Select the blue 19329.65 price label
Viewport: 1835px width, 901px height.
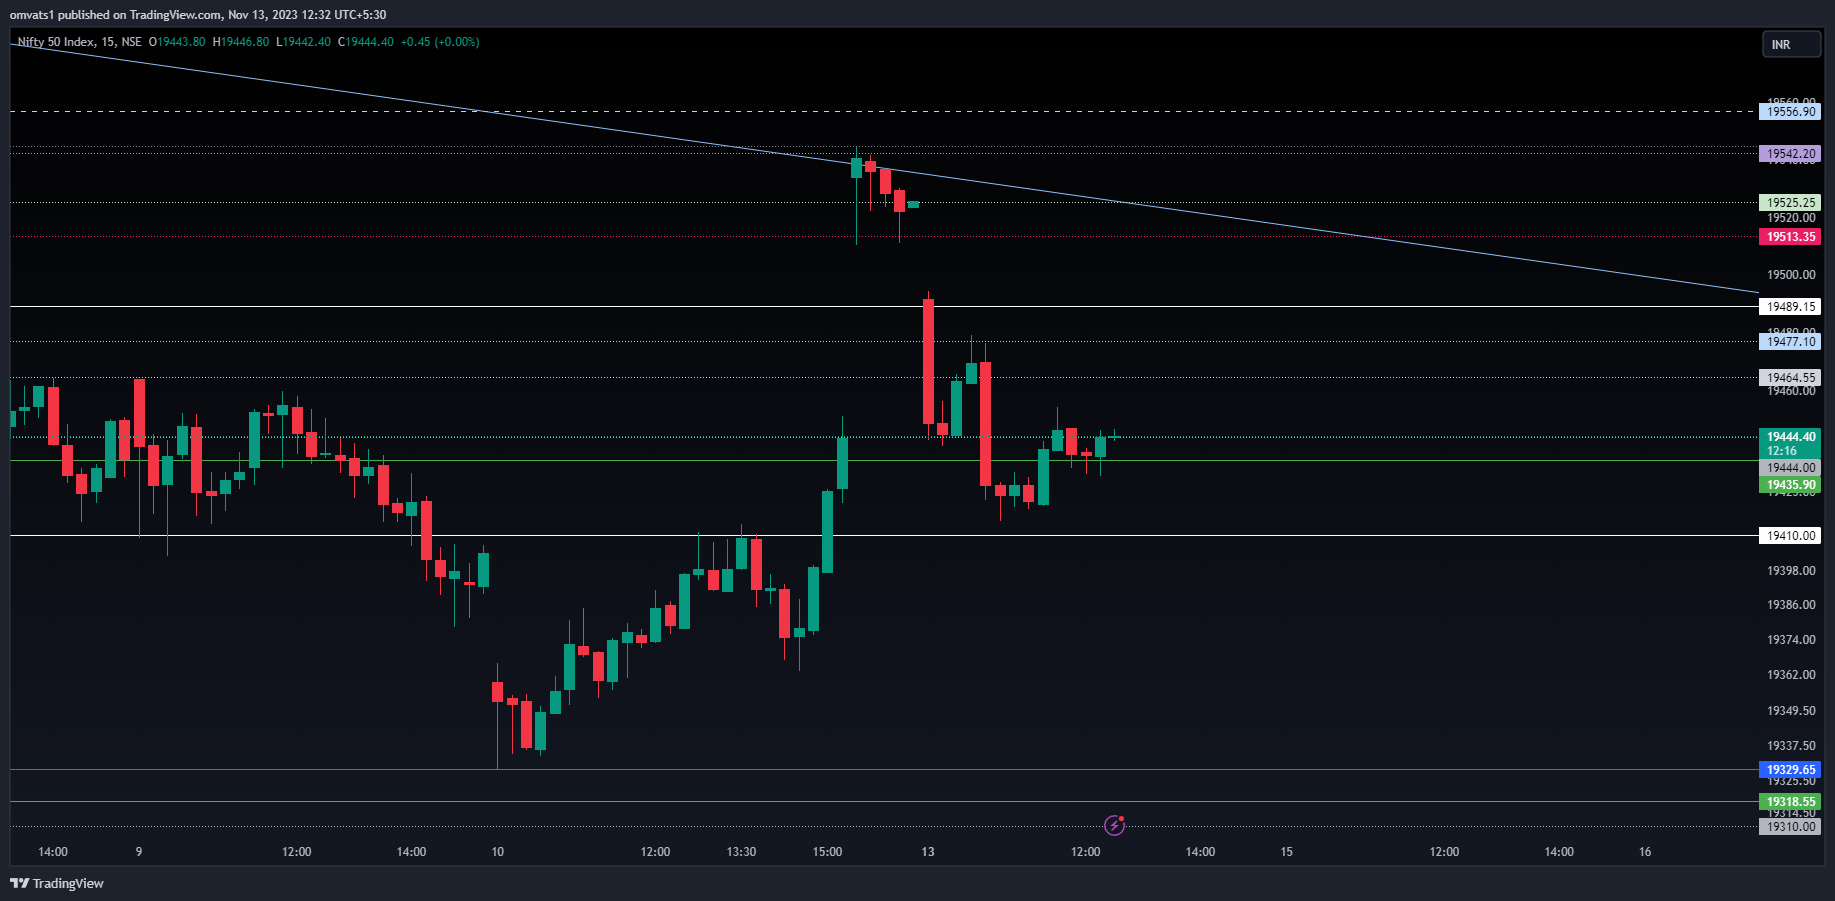[1790, 770]
